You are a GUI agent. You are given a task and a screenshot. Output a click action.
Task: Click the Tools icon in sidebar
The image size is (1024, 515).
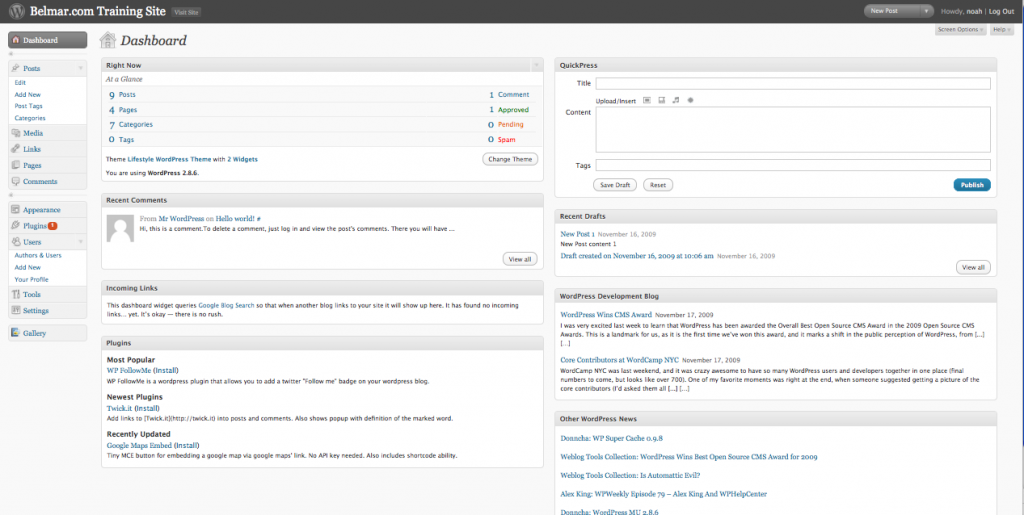tap(16, 294)
